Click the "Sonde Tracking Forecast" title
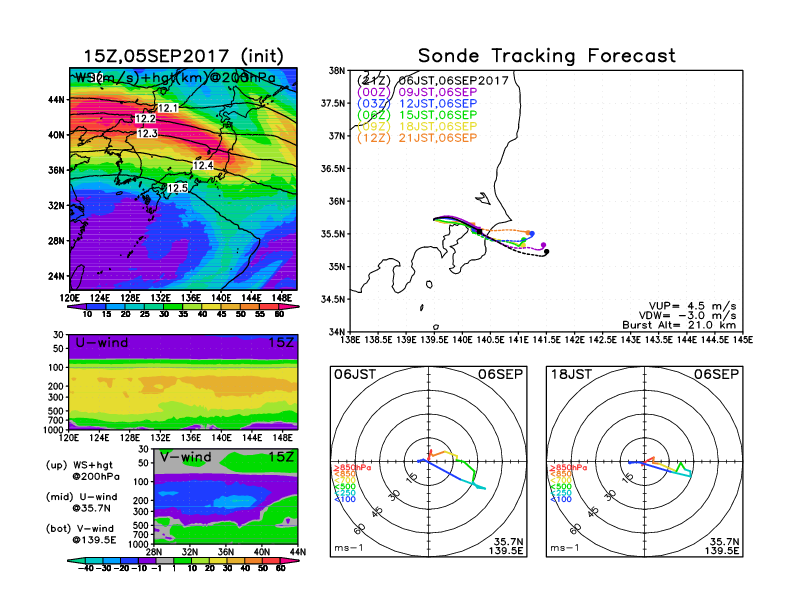This screenshot has width=792, height=612. 547,56
